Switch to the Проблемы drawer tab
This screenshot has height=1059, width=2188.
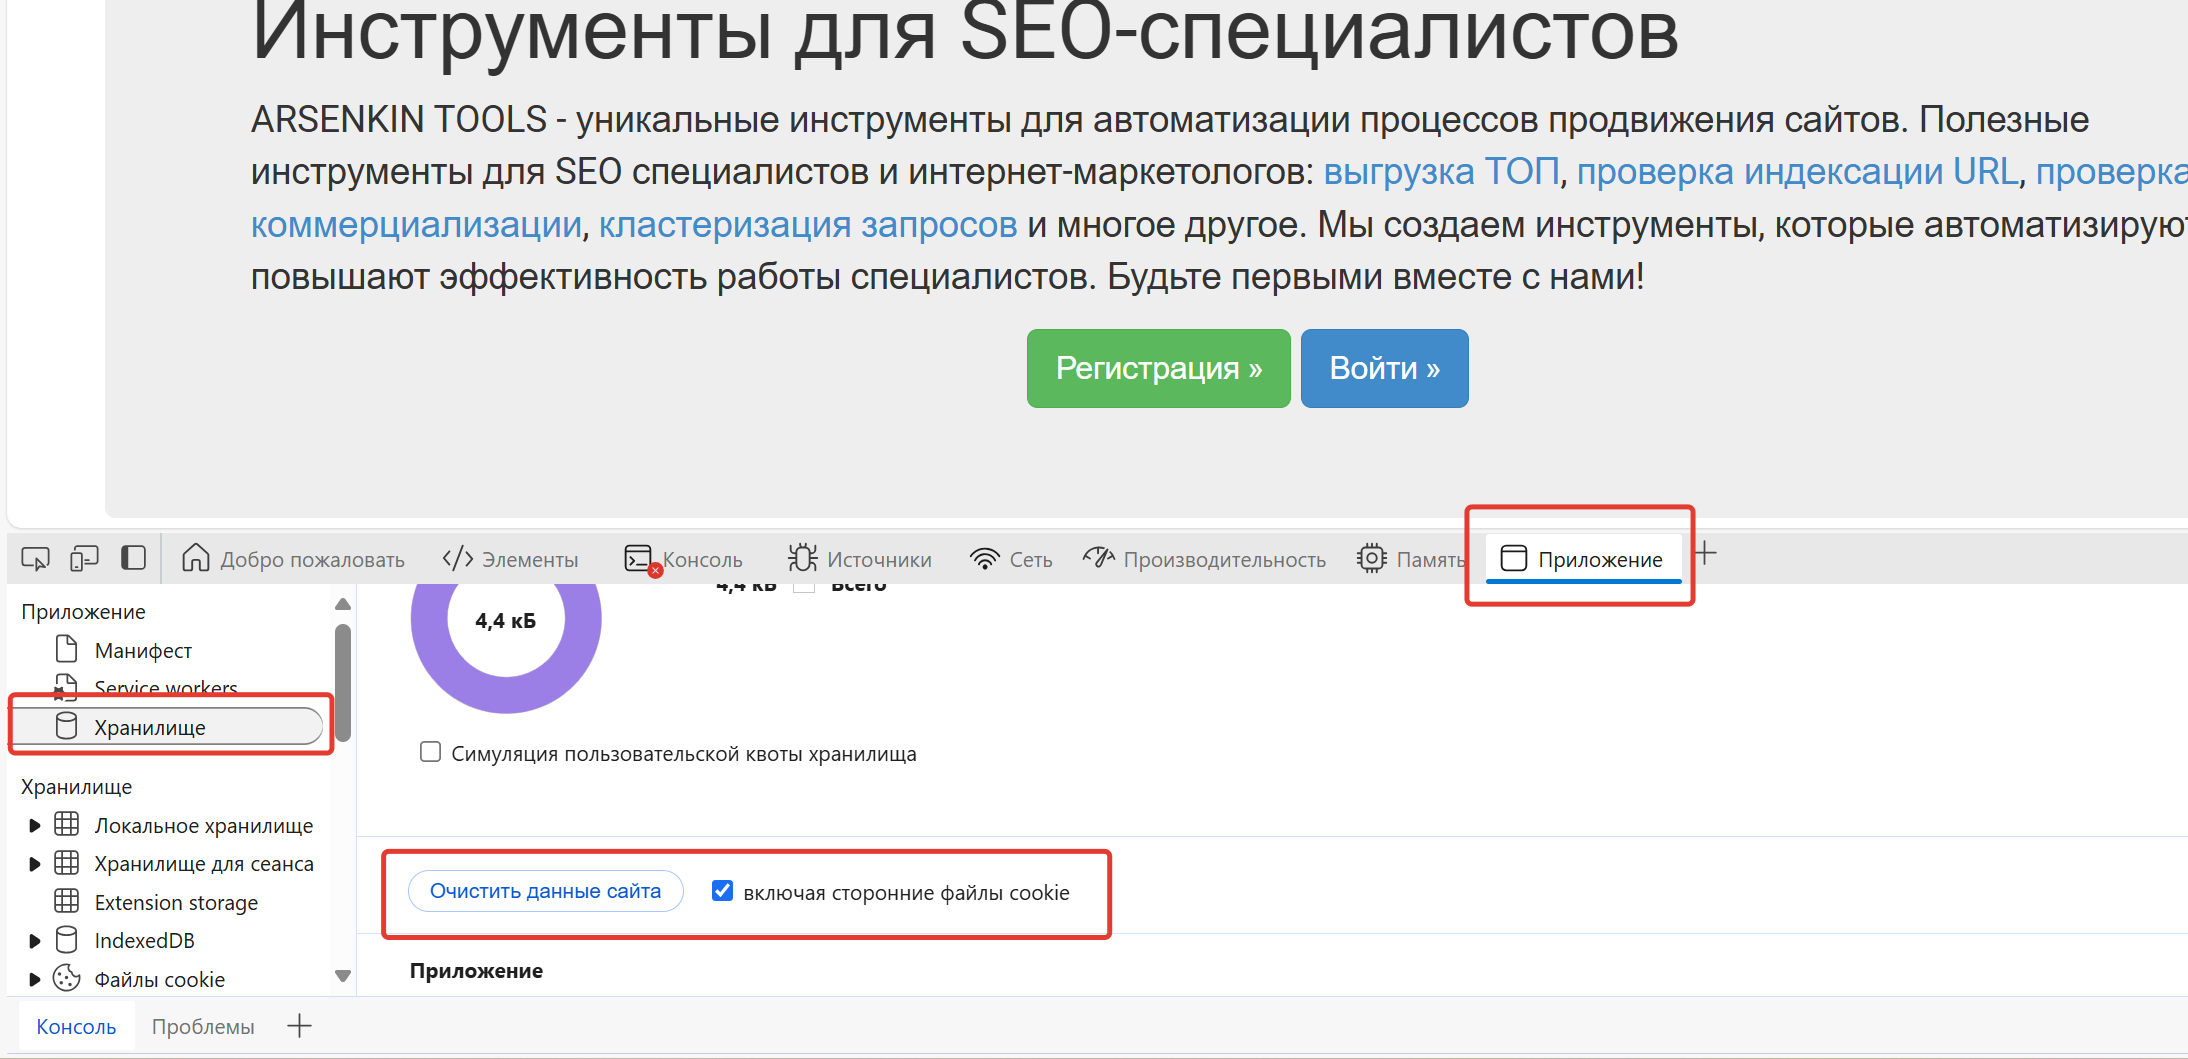(203, 1027)
